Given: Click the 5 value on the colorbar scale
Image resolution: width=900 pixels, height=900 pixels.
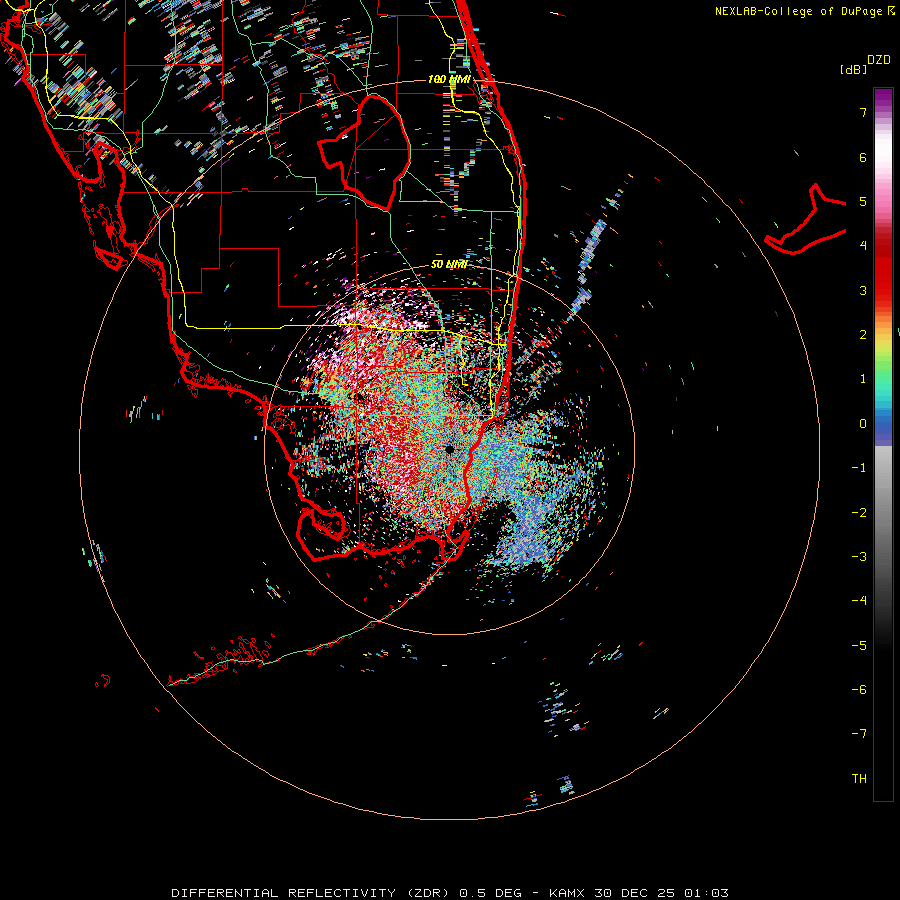Looking at the screenshot, I should (863, 201).
